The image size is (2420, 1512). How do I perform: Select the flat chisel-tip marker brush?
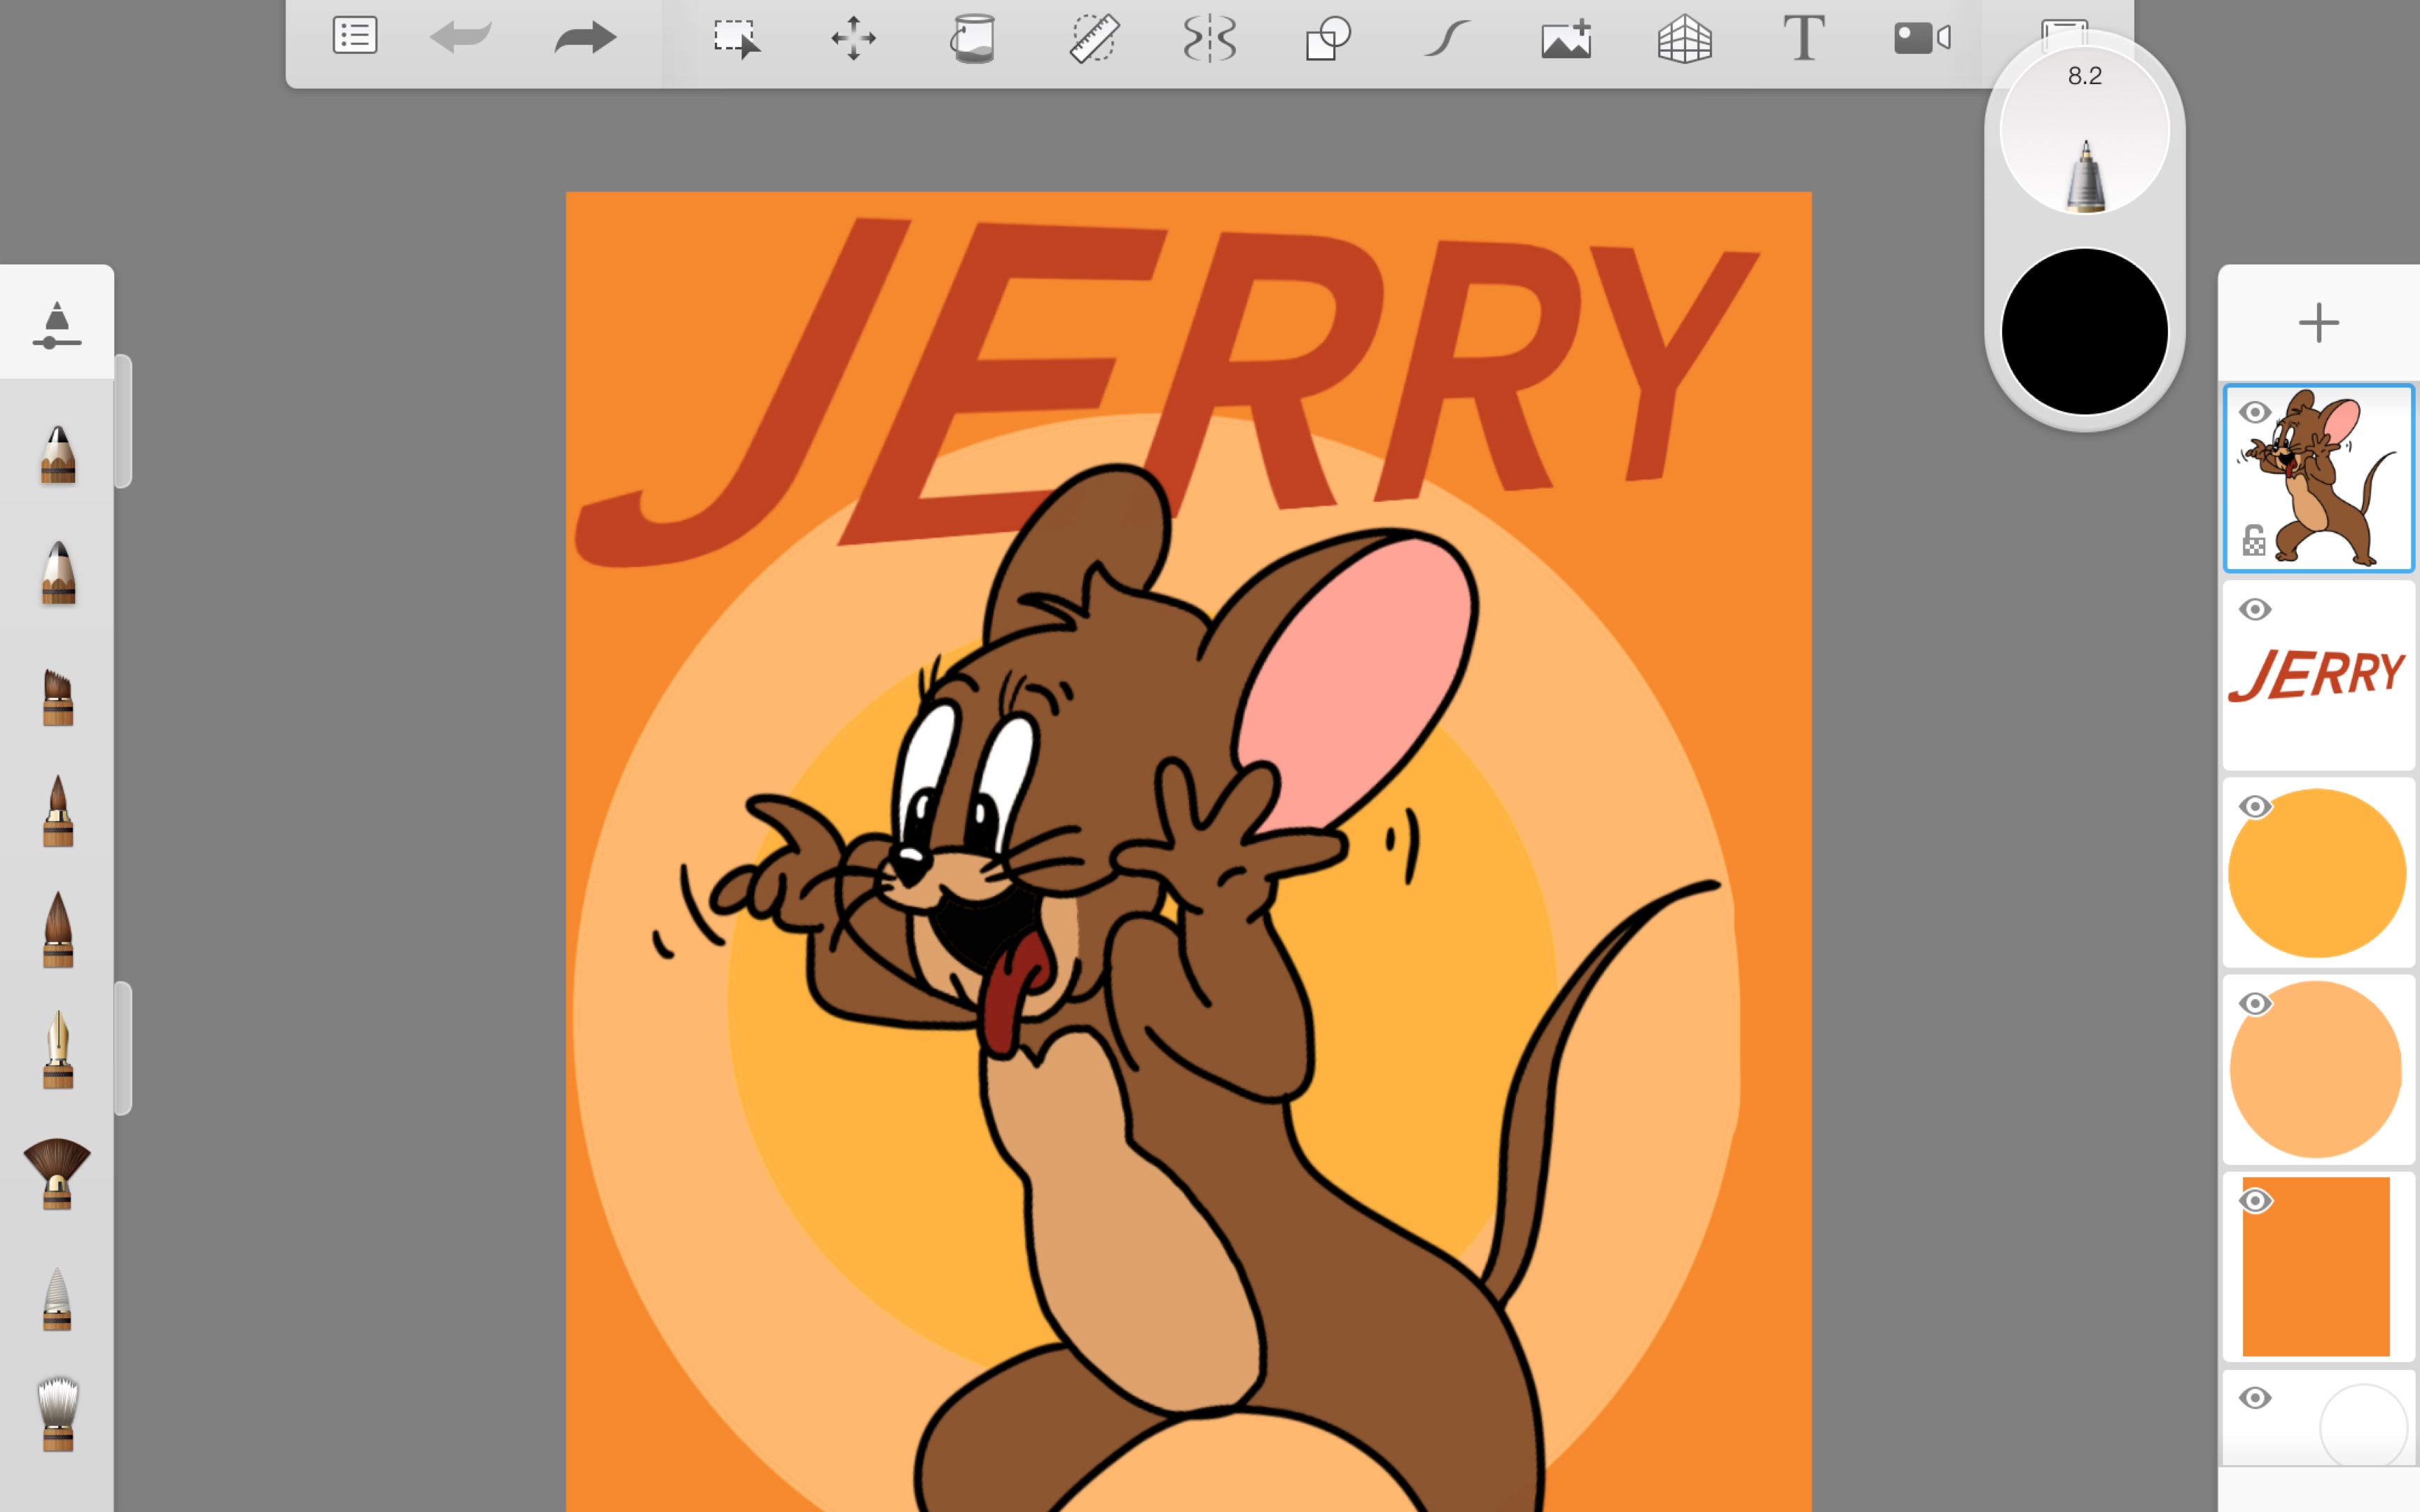point(58,697)
